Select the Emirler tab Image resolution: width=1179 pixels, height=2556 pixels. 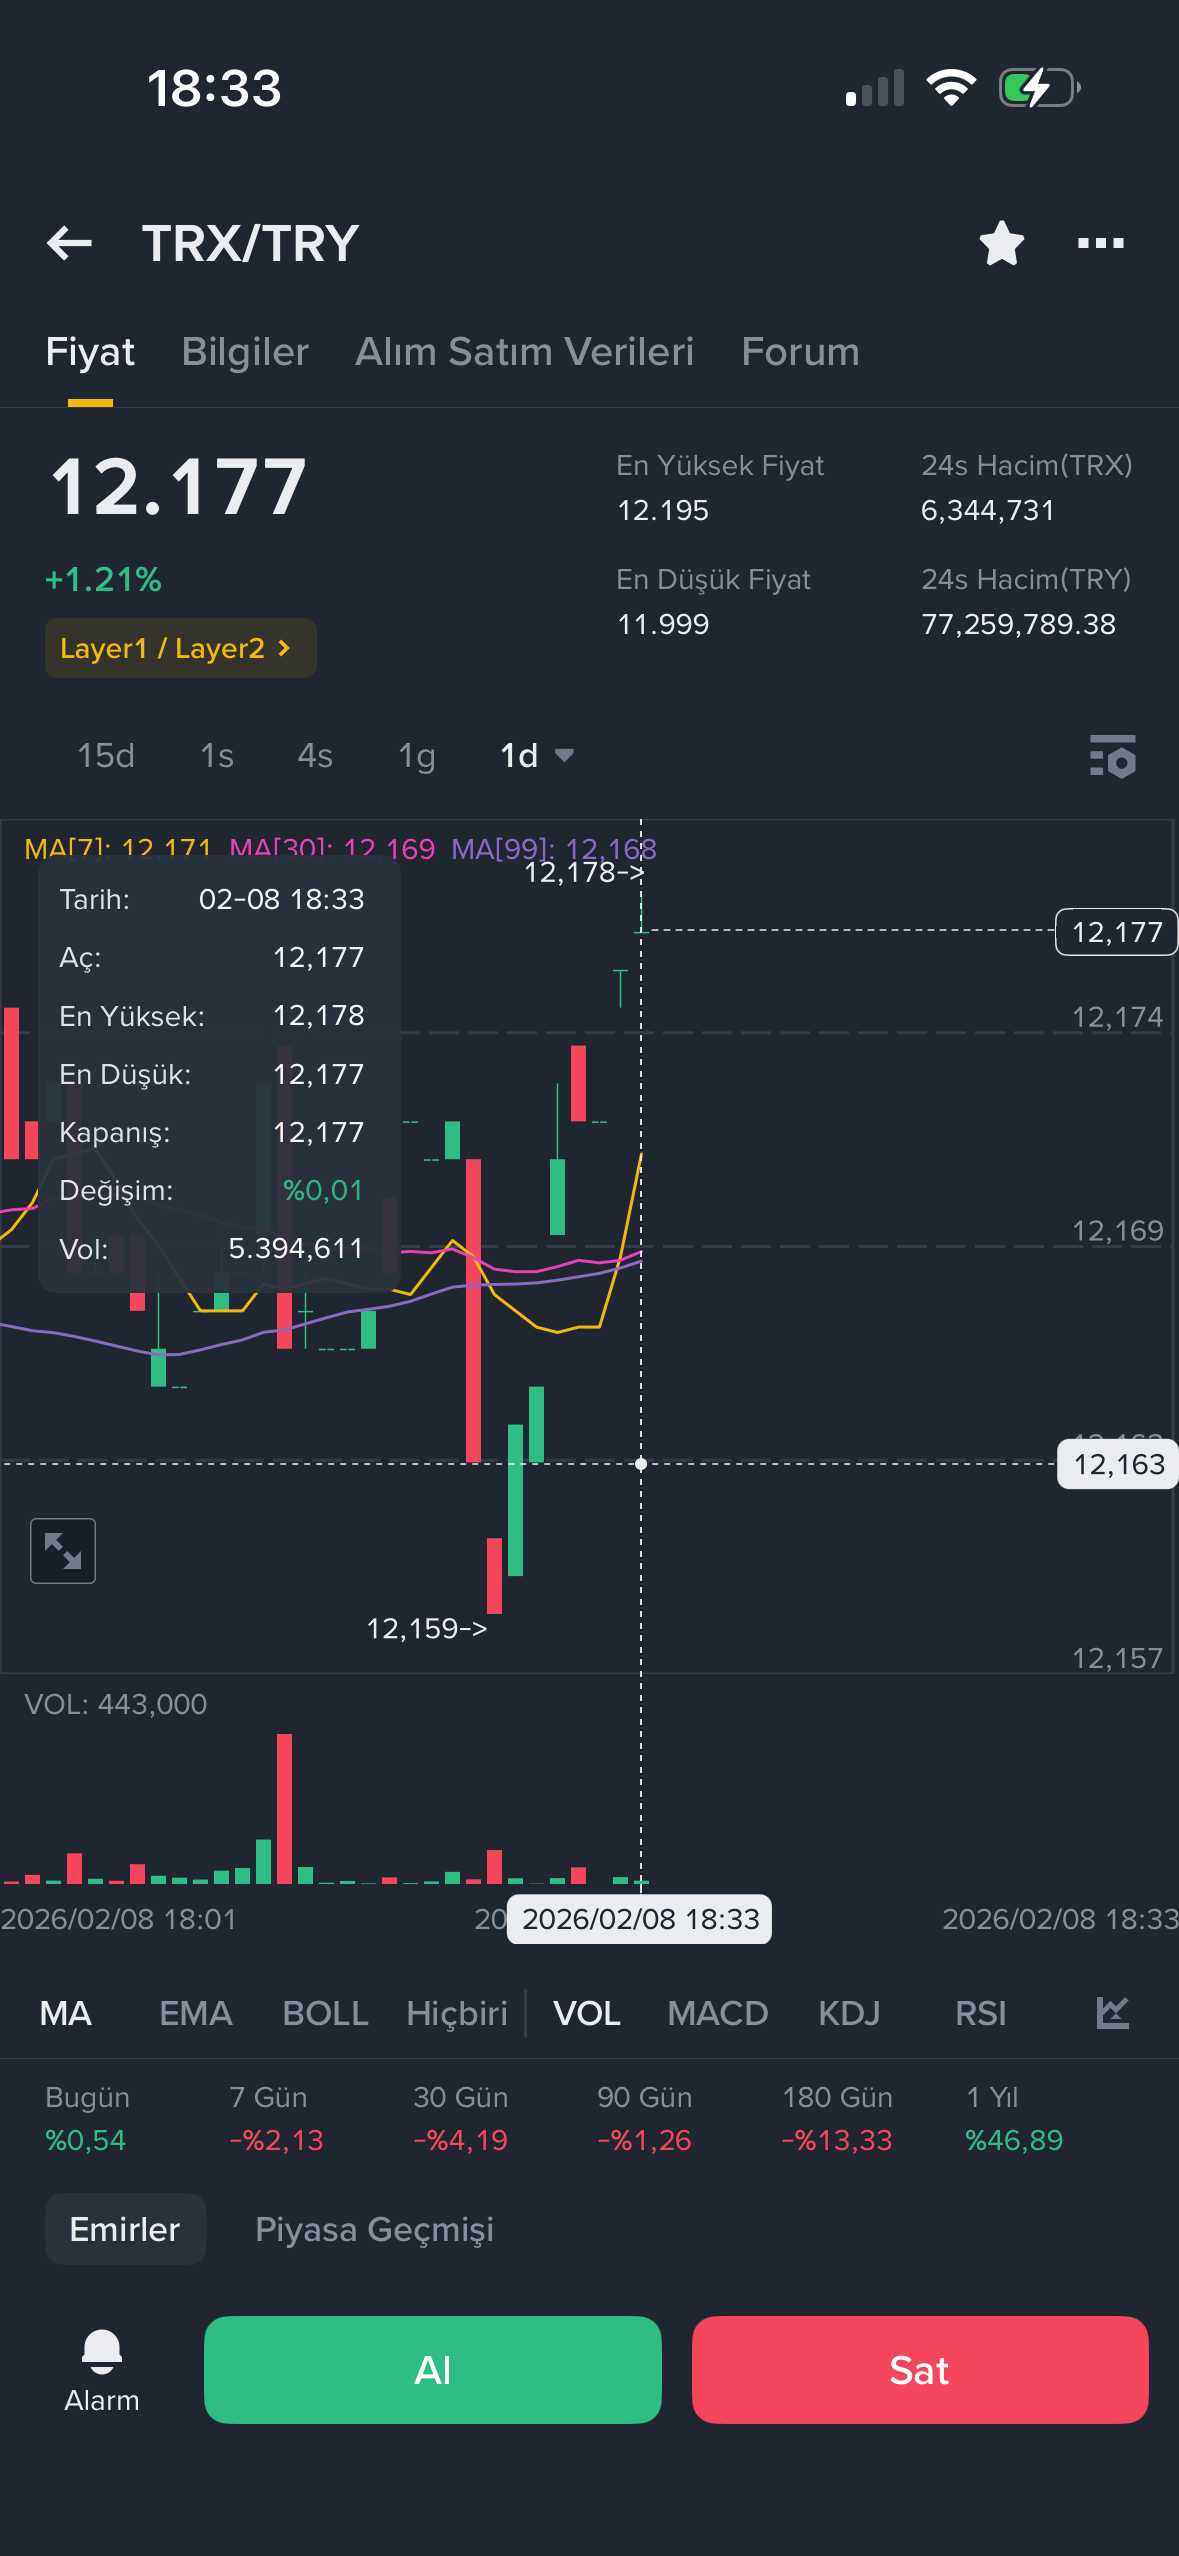coord(125,2229)
